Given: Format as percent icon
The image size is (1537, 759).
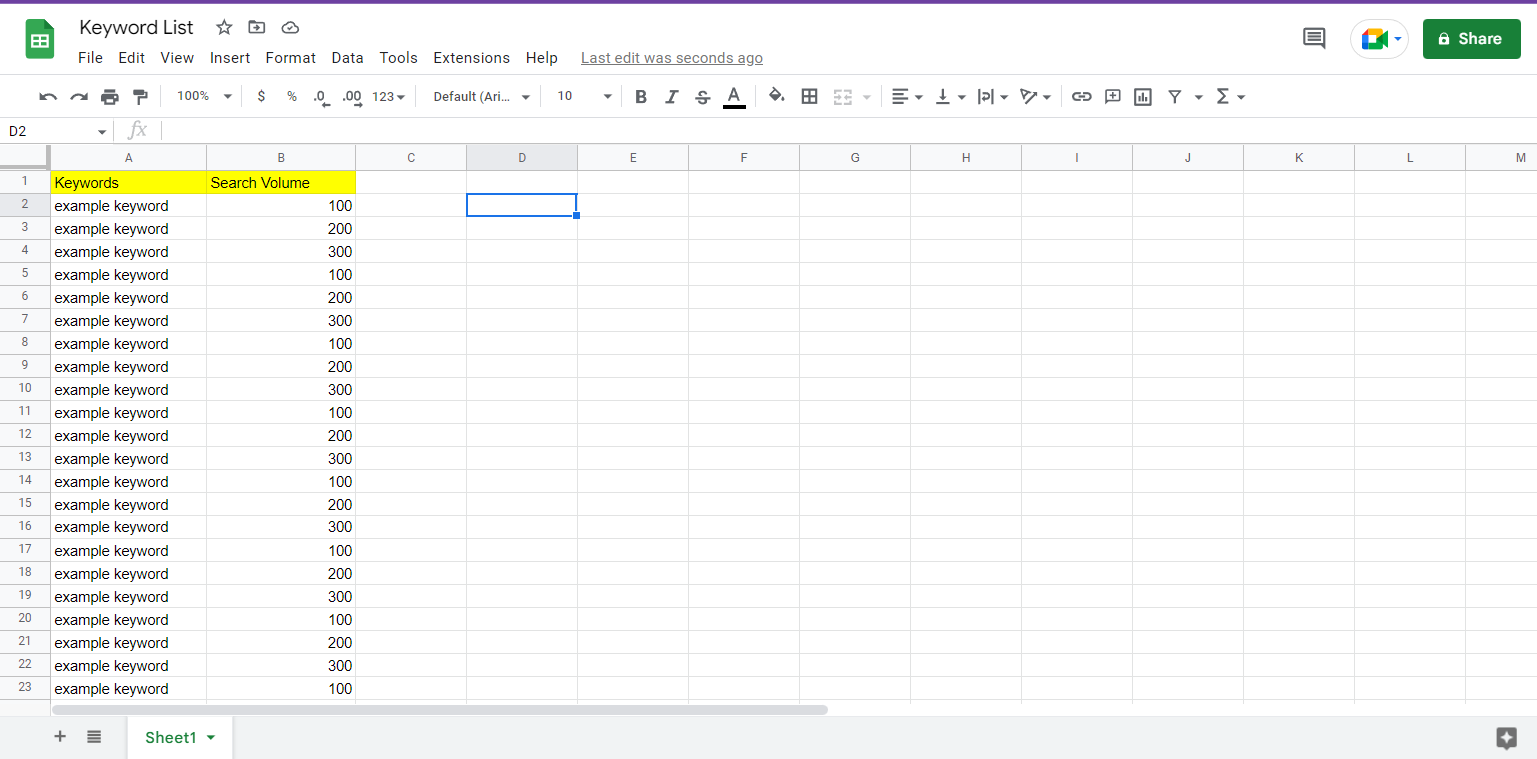Looking at the screenshot, I should (x=292, y=97).
